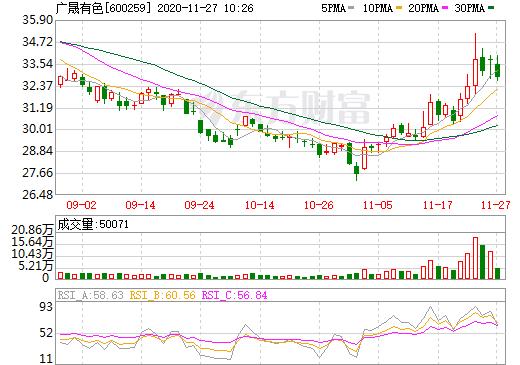This screenshot has height=365, width=520.
Task: Click the 11-17 date axis label
Action: click(x=437, y=205)
